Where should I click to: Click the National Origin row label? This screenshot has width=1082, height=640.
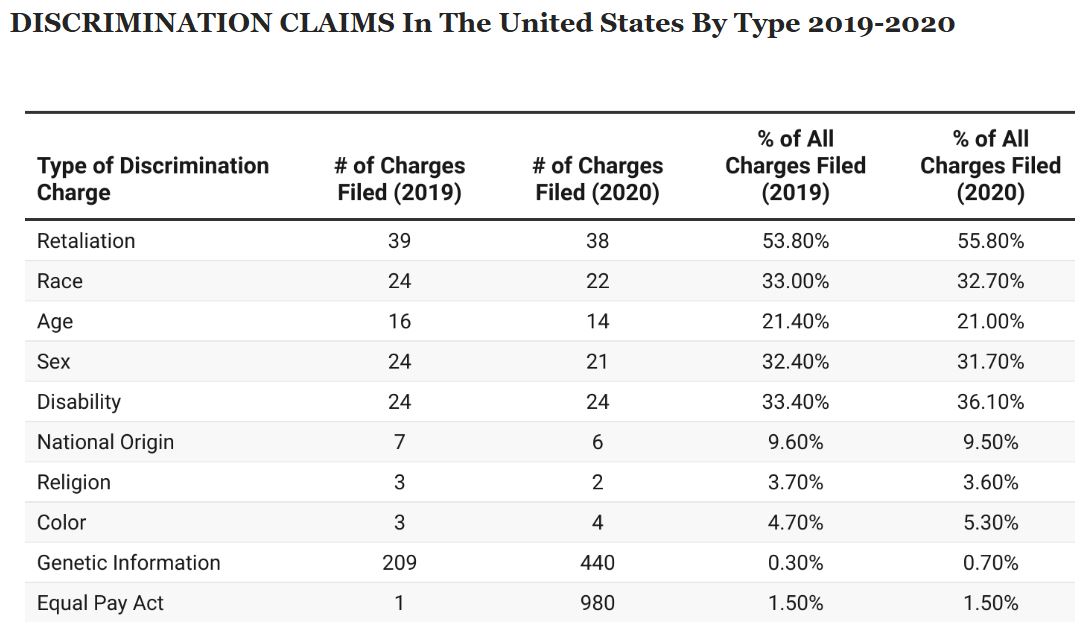[x=105, y=442]
